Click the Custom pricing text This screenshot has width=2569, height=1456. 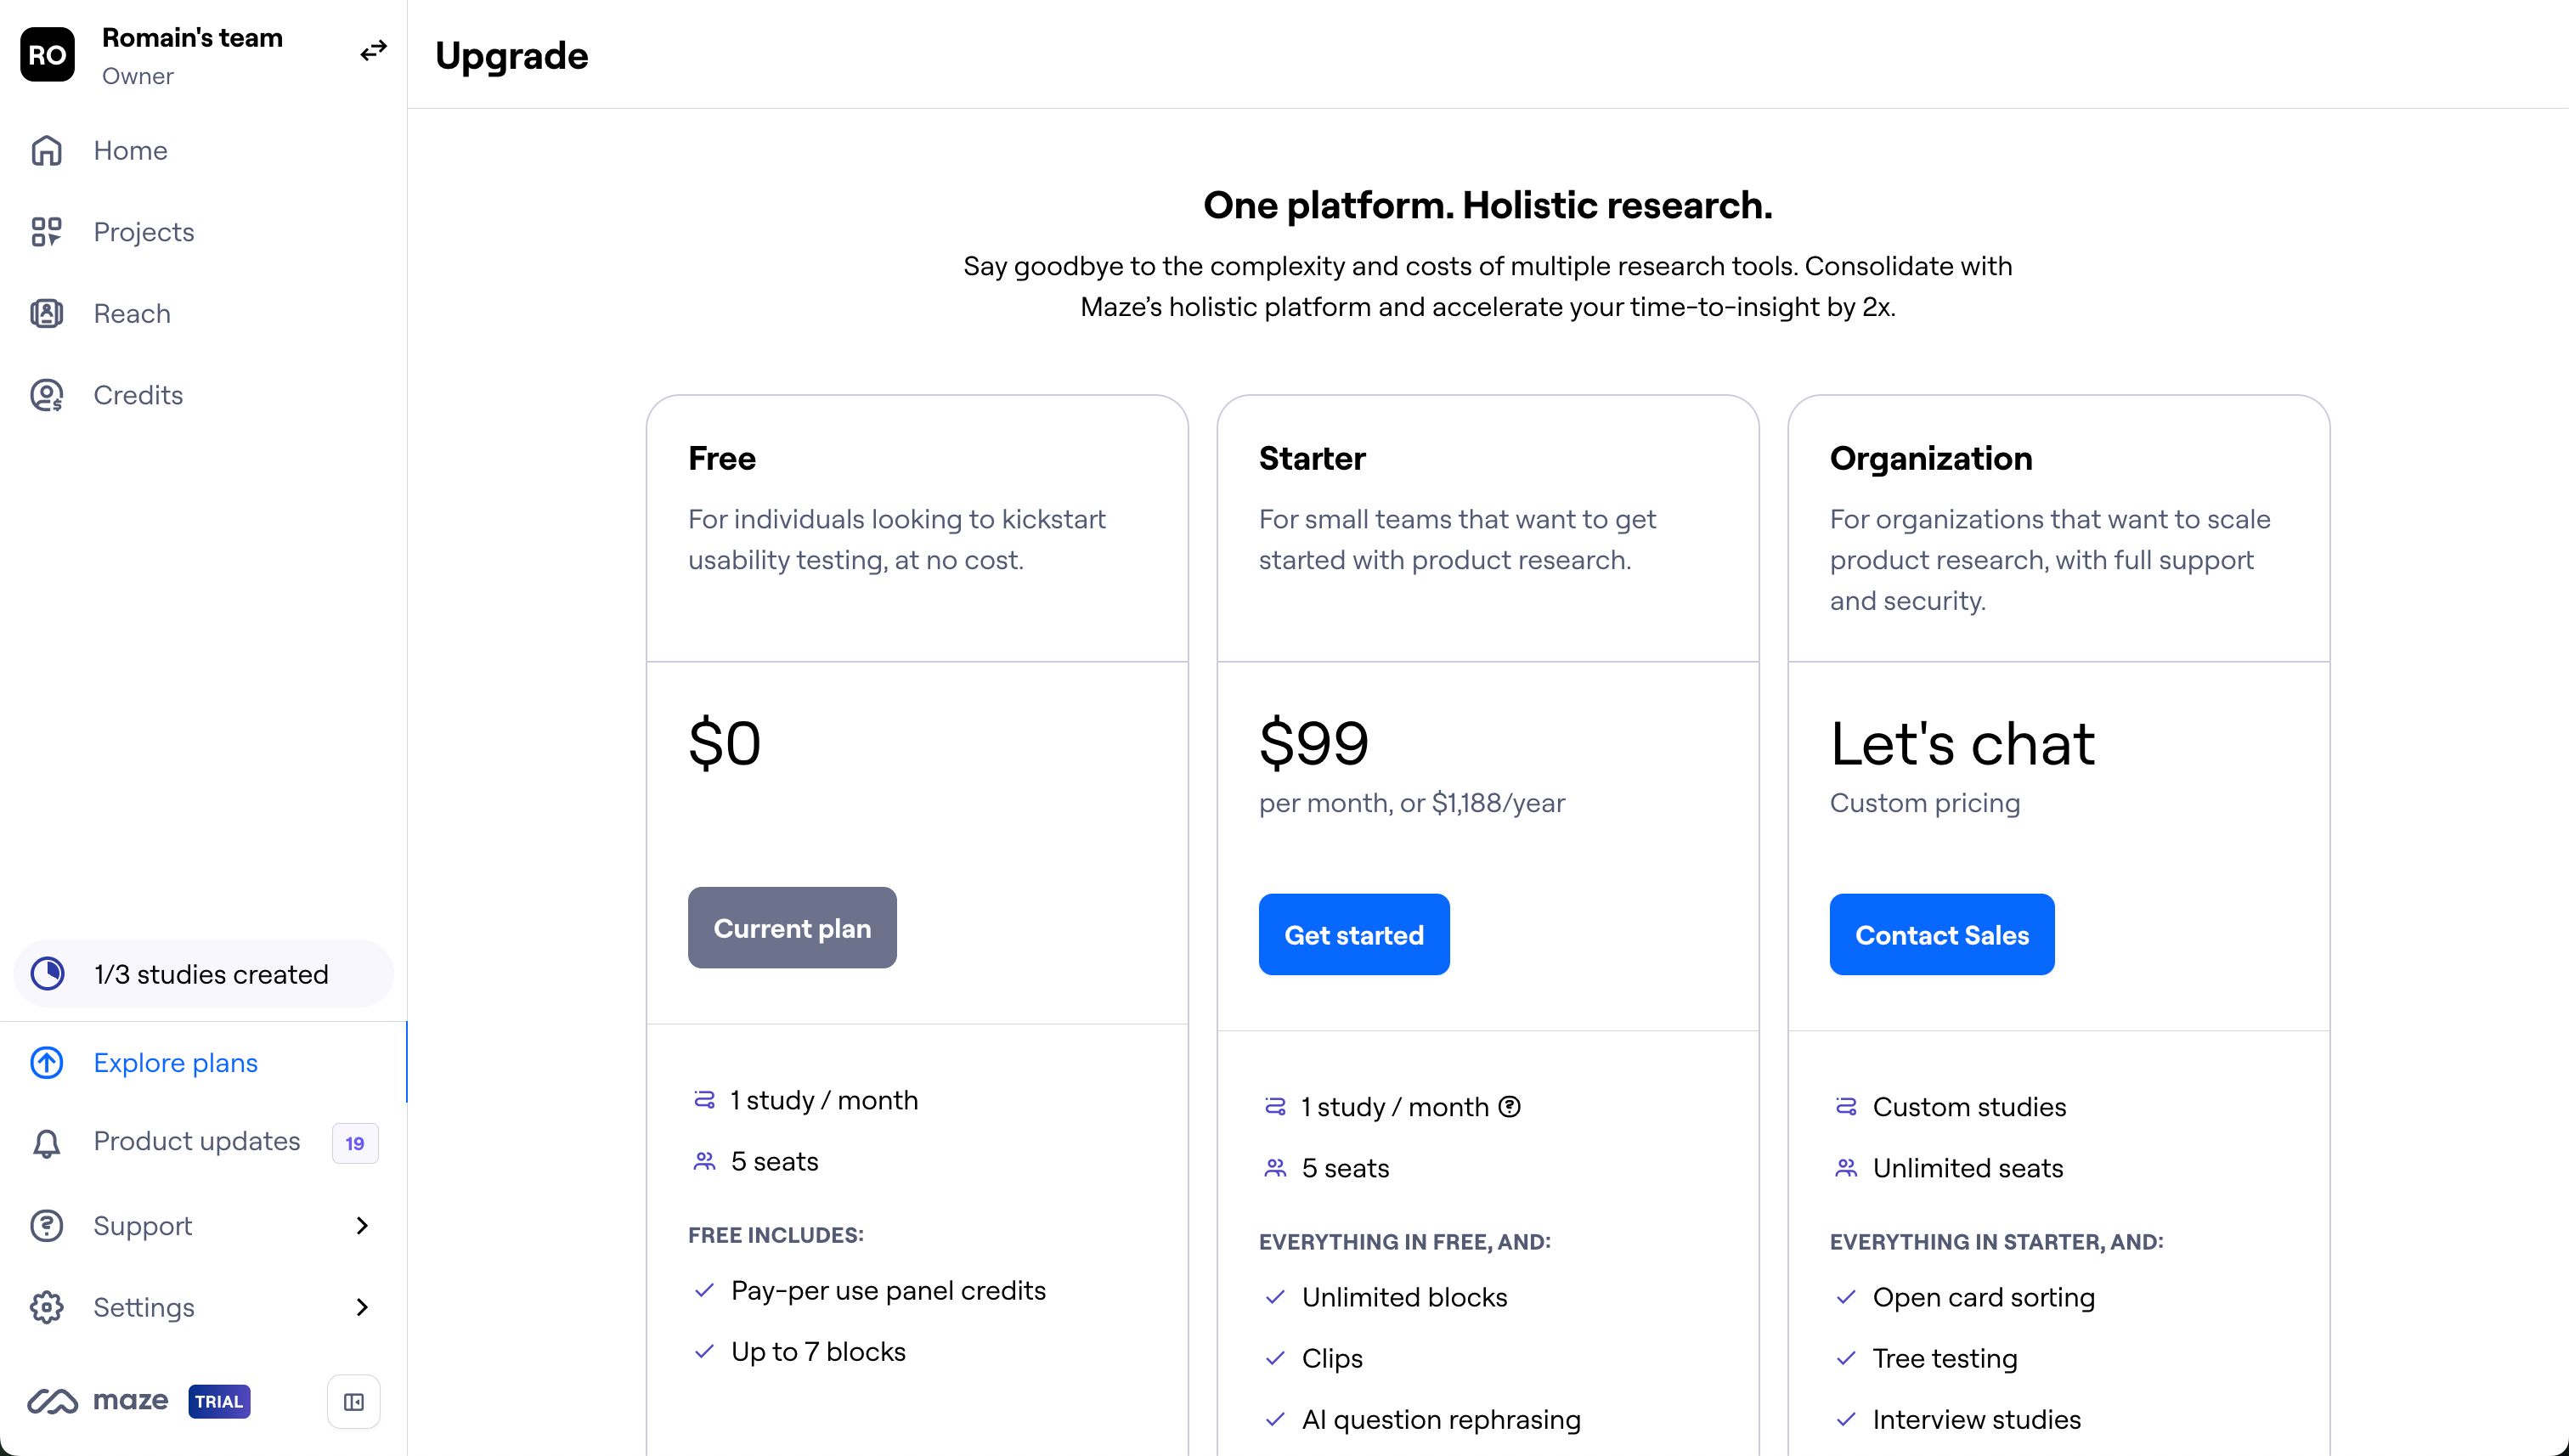(1925, 803)
